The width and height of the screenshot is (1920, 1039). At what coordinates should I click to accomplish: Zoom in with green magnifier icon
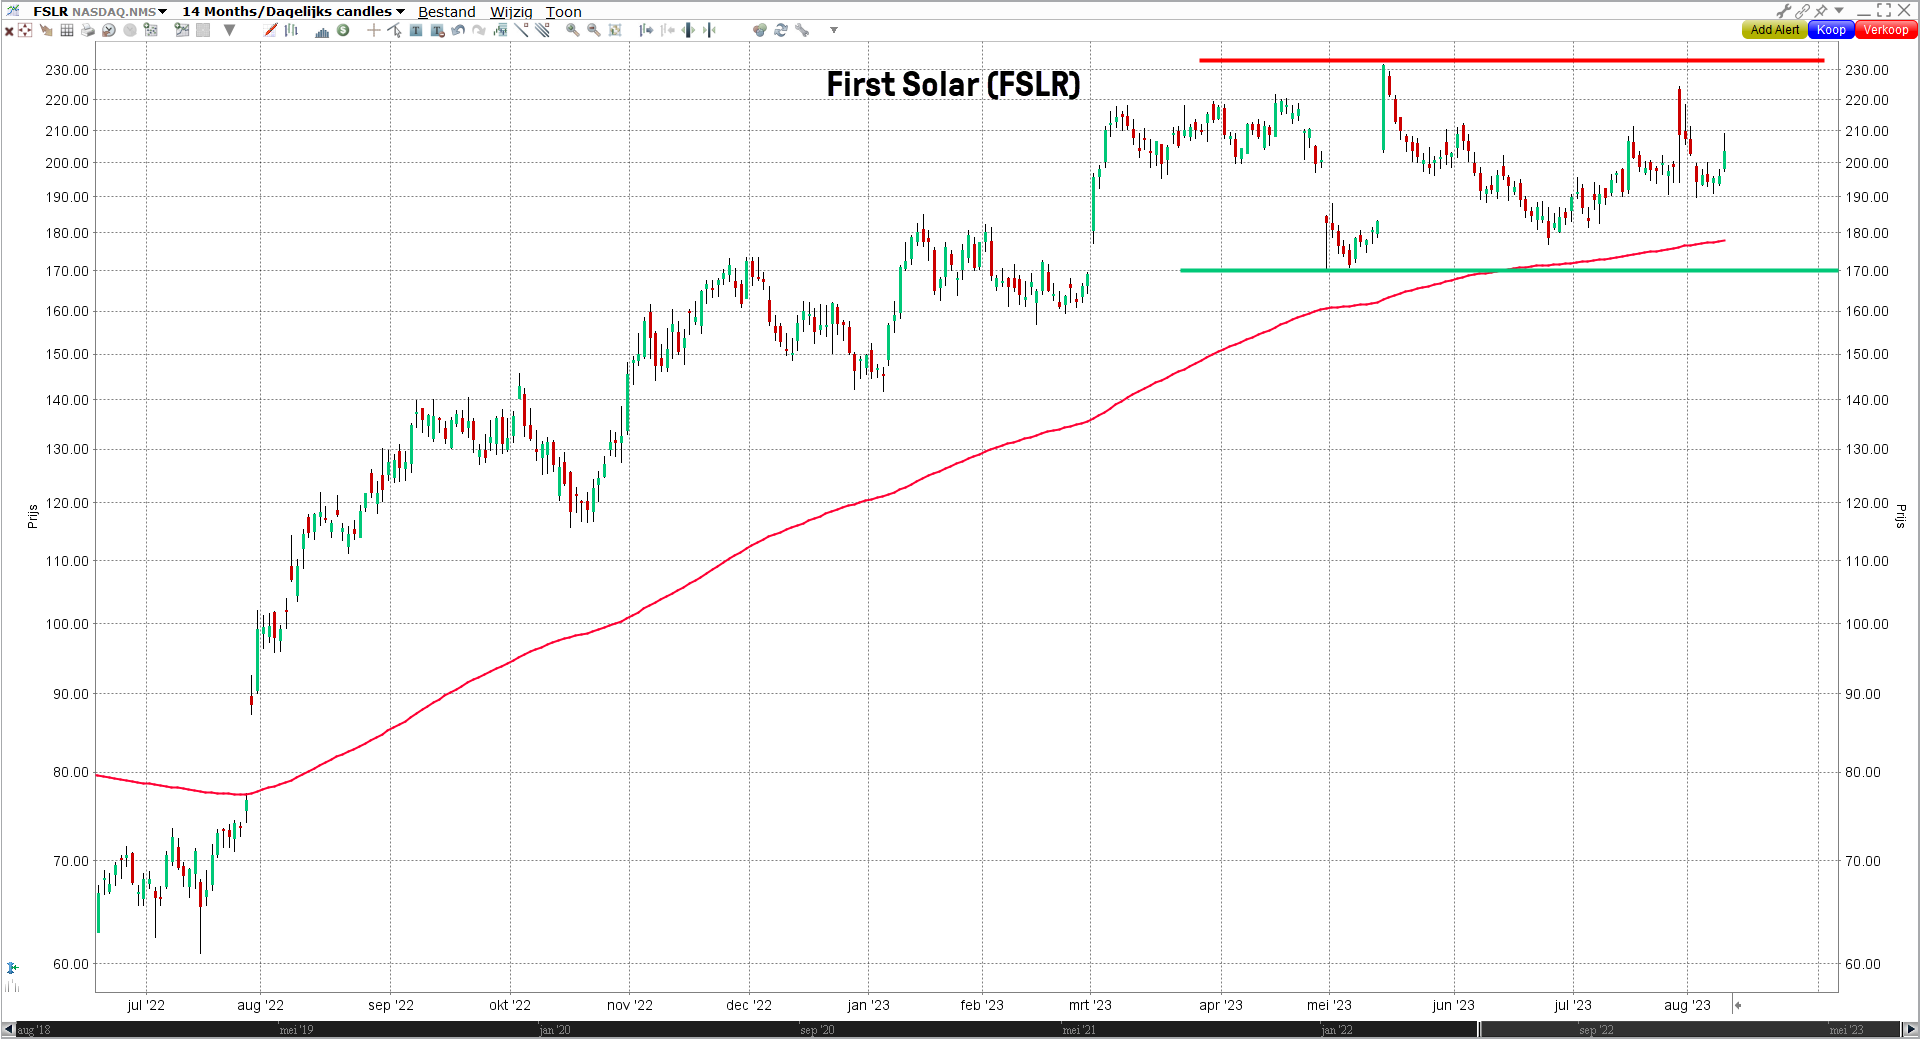tap(573, 30)
